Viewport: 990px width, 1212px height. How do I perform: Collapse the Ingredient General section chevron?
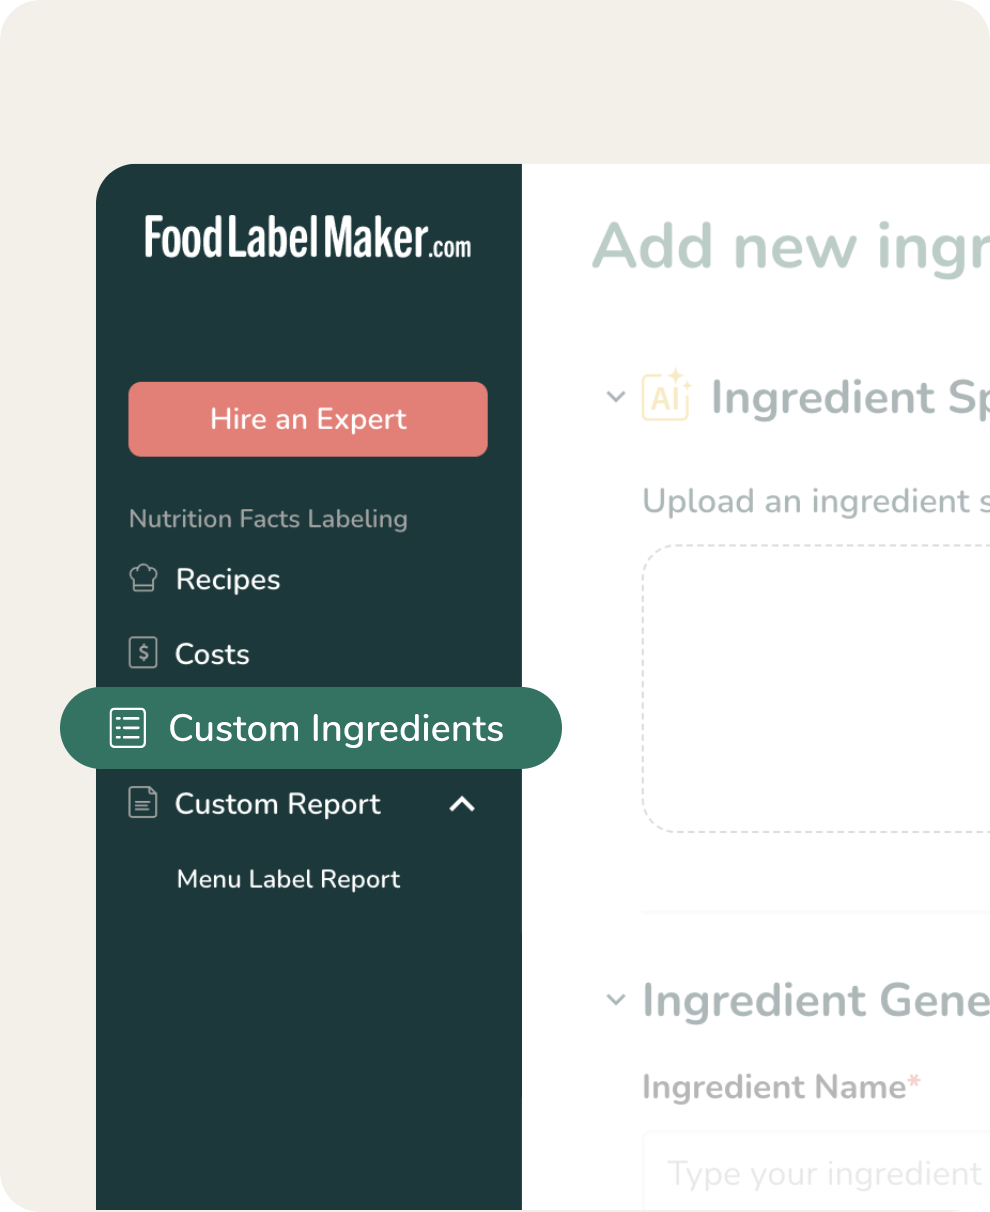(615, 999)
